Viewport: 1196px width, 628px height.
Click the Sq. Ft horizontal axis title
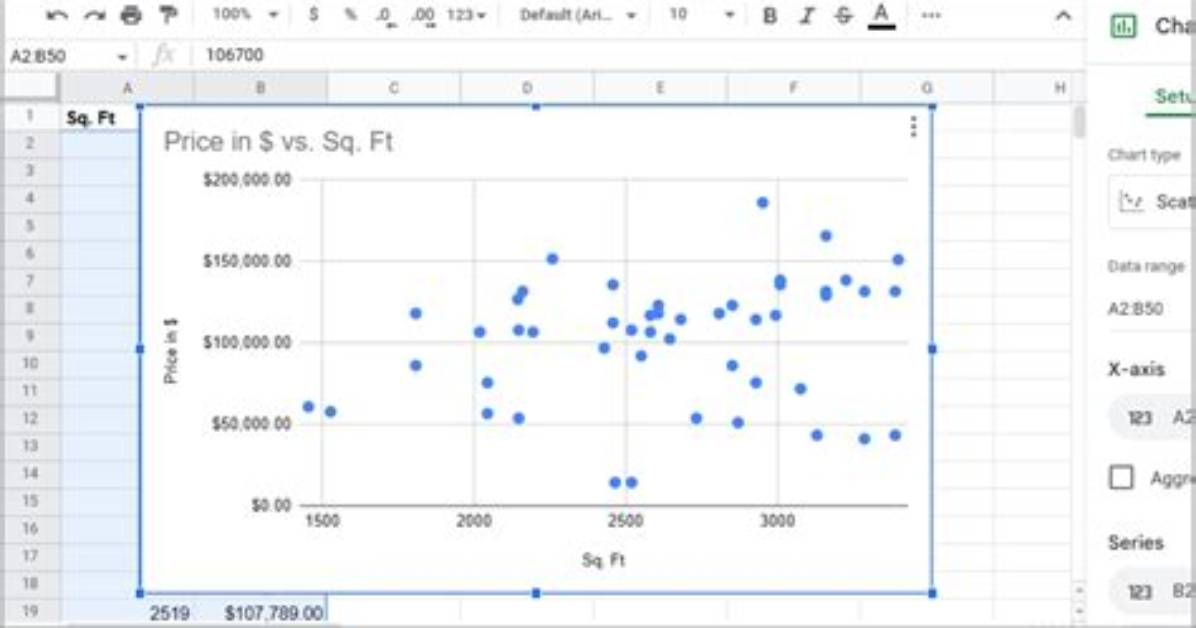tap(603, 560)
